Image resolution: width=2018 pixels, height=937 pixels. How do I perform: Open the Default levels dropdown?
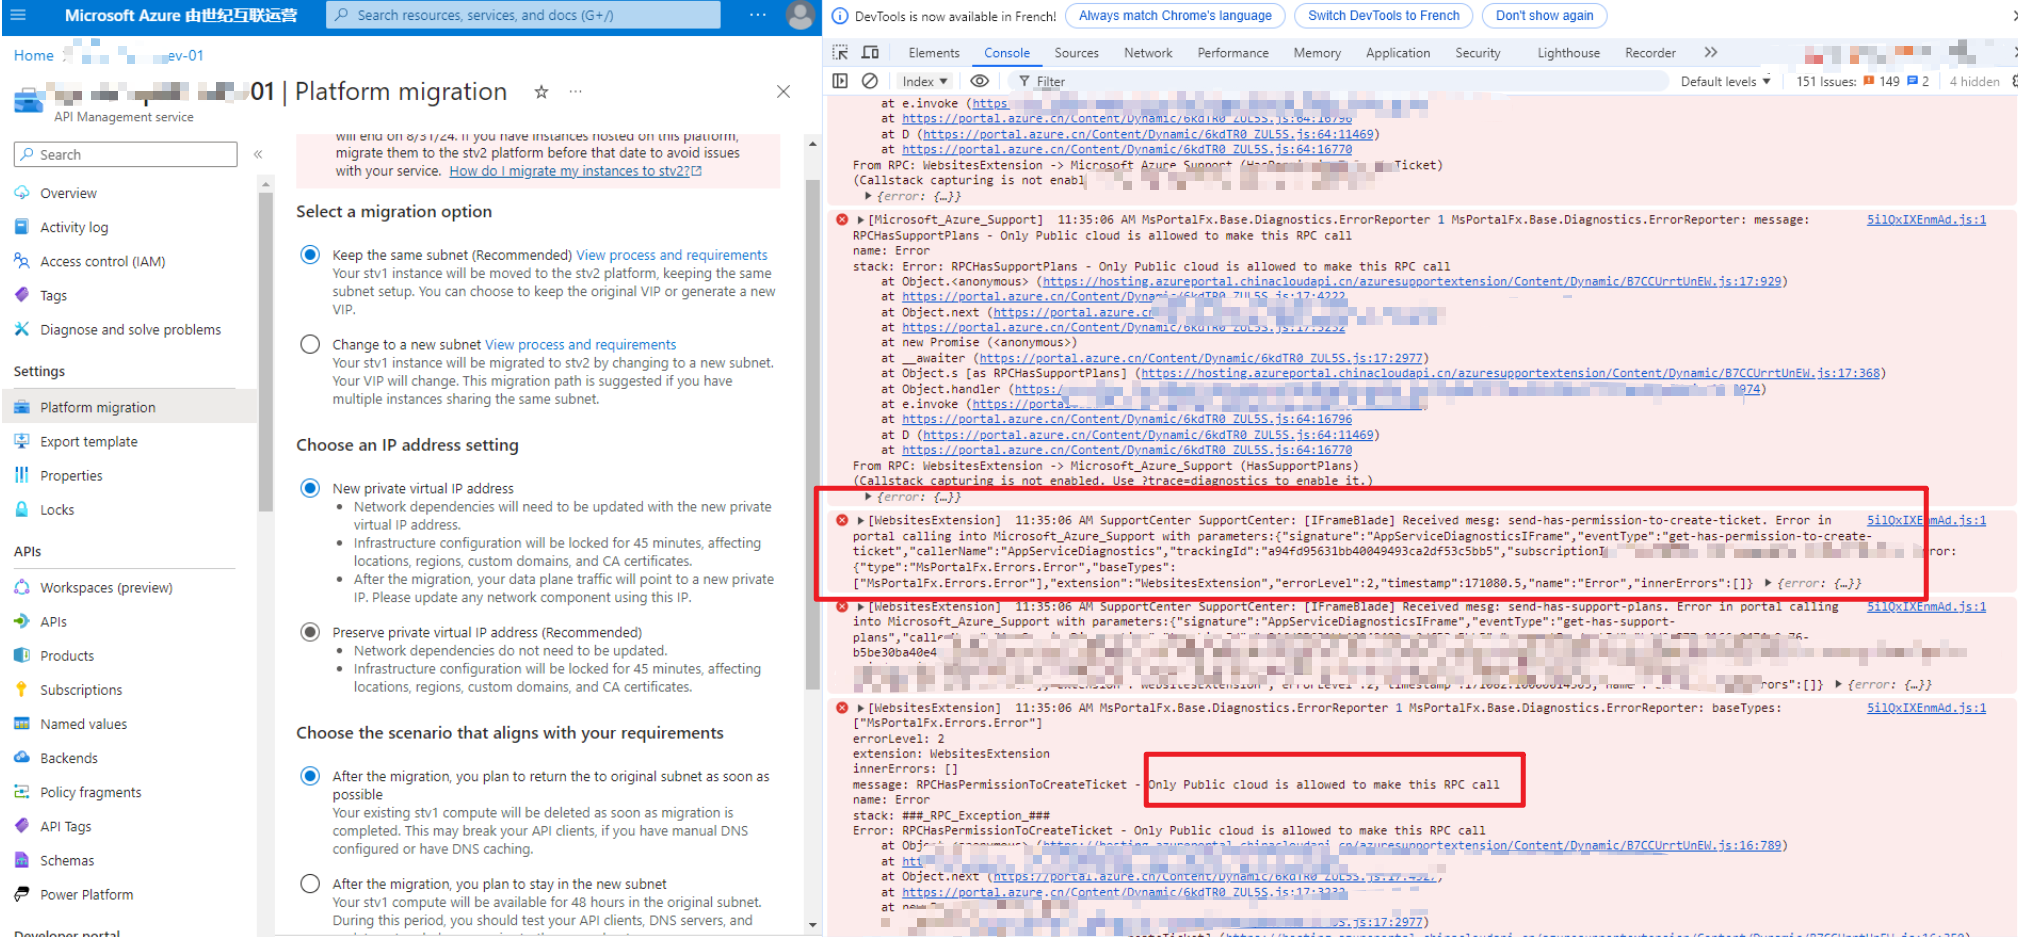point(1725,81)
